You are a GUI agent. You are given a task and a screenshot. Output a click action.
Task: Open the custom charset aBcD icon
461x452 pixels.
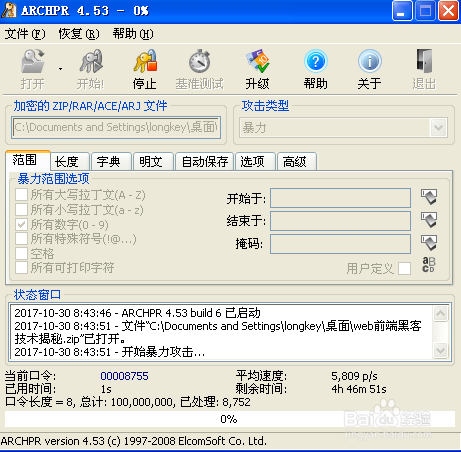pos(429,265)
